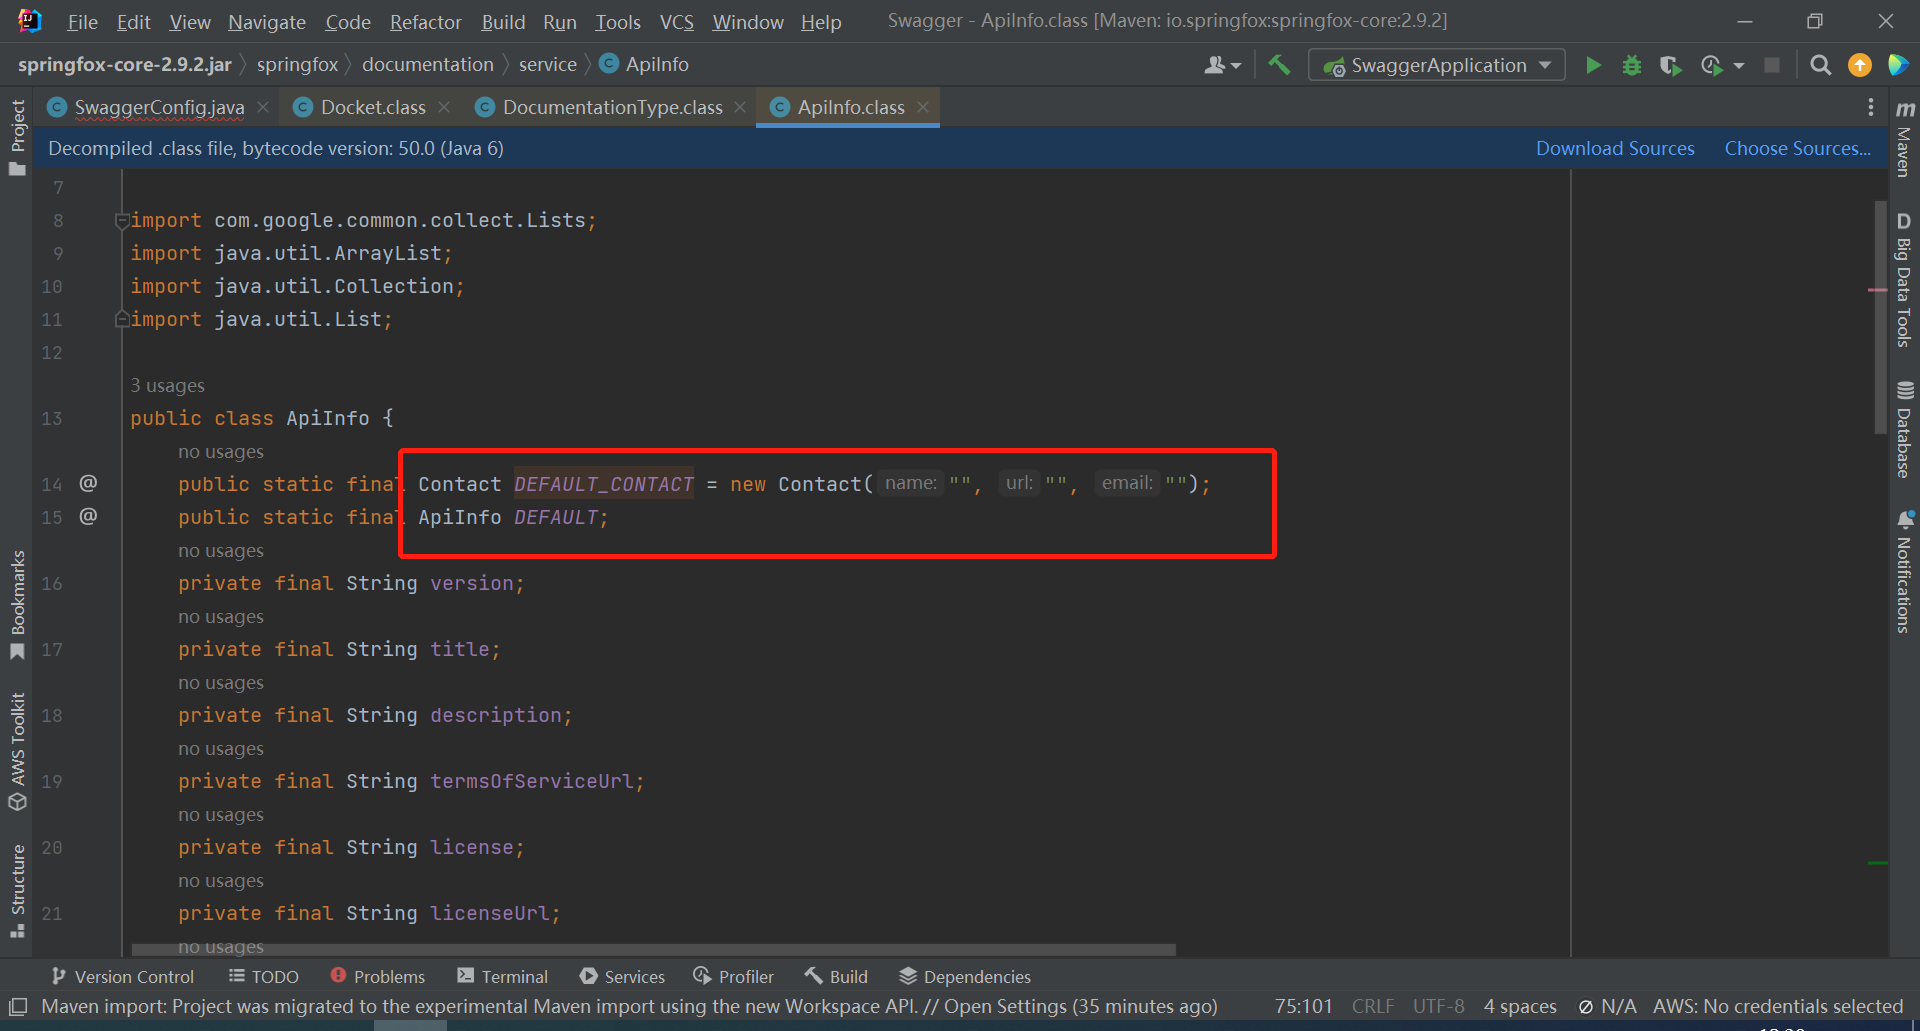Open the profiler run icon
1920x1031 pixels.
[1711, 65]
